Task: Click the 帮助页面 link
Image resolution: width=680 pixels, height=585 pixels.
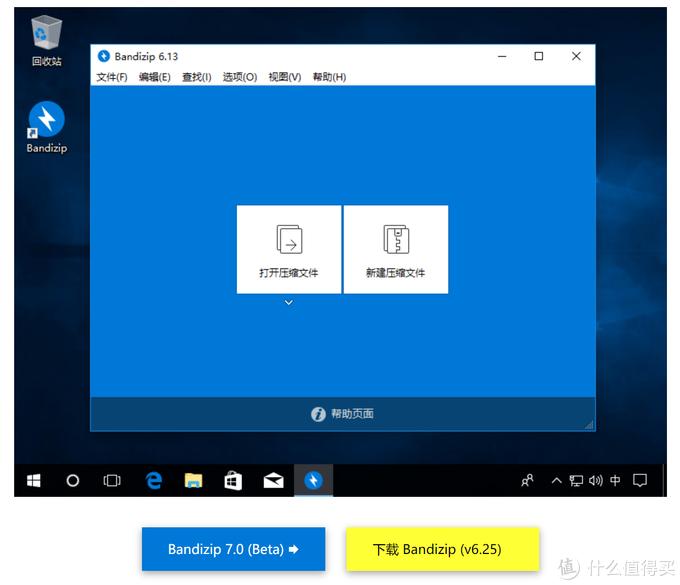Action: tap(352, 413)
